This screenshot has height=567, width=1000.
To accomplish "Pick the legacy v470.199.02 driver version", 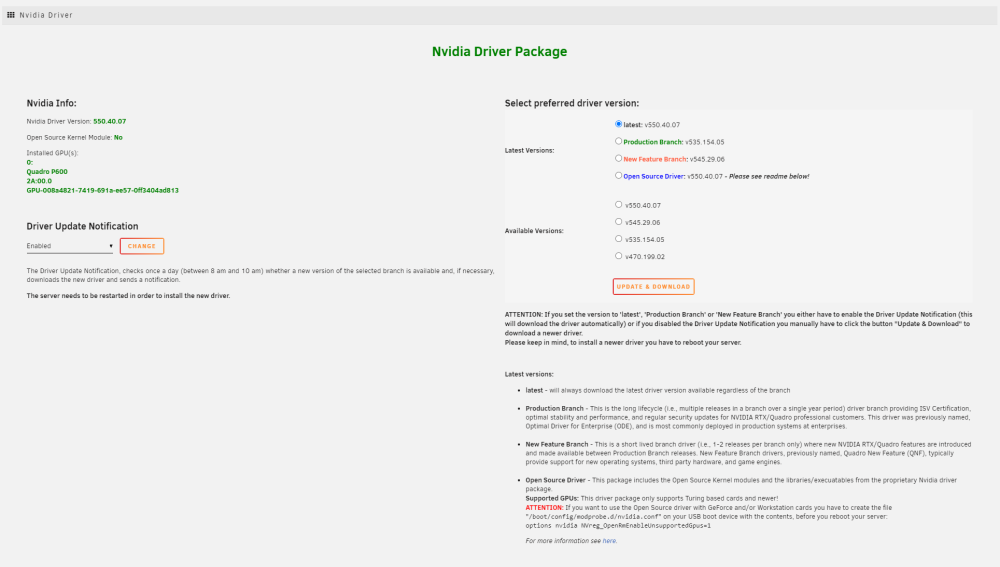I will 618,256.
